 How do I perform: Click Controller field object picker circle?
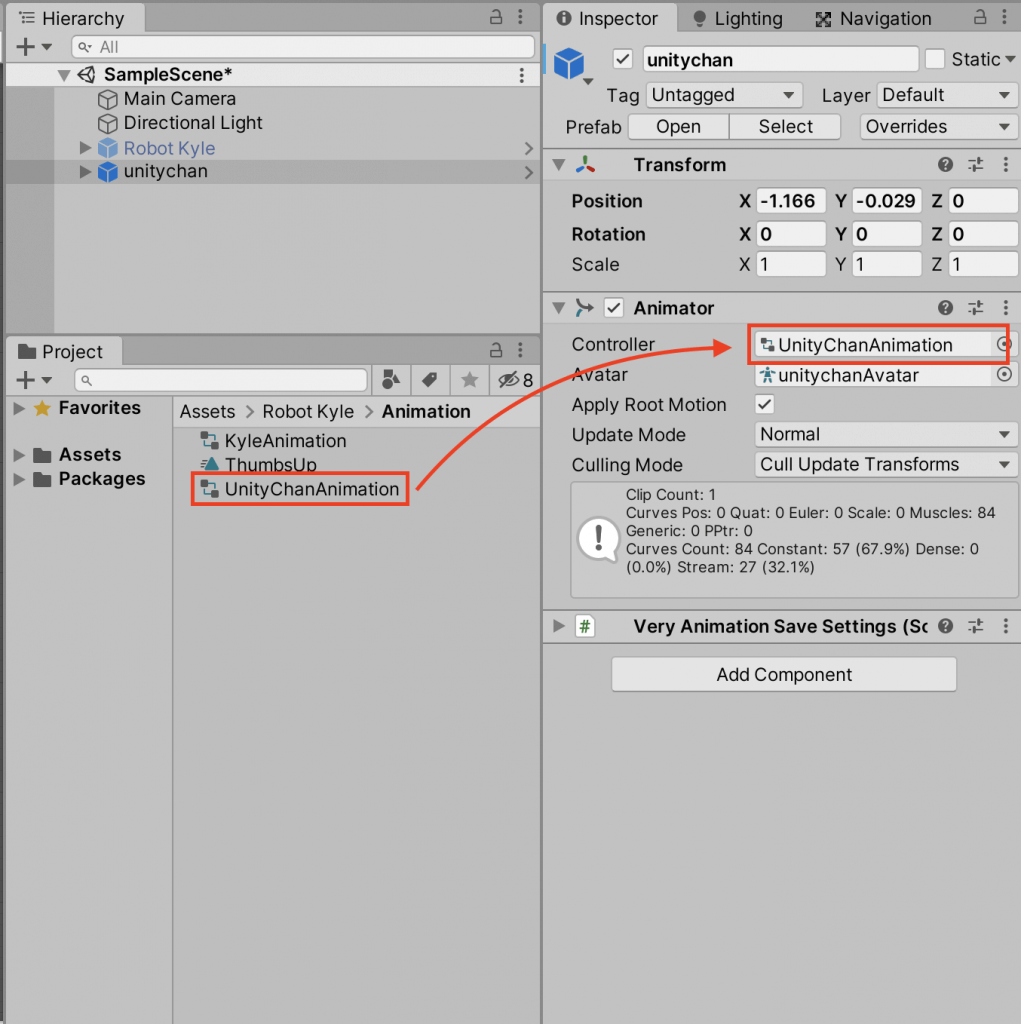[1004, 344]
